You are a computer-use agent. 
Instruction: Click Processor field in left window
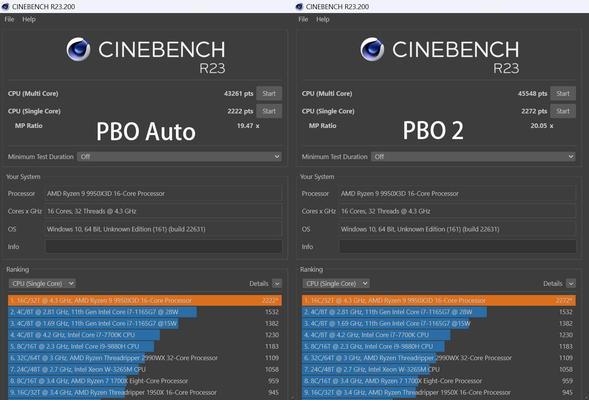tap(164, 193)
